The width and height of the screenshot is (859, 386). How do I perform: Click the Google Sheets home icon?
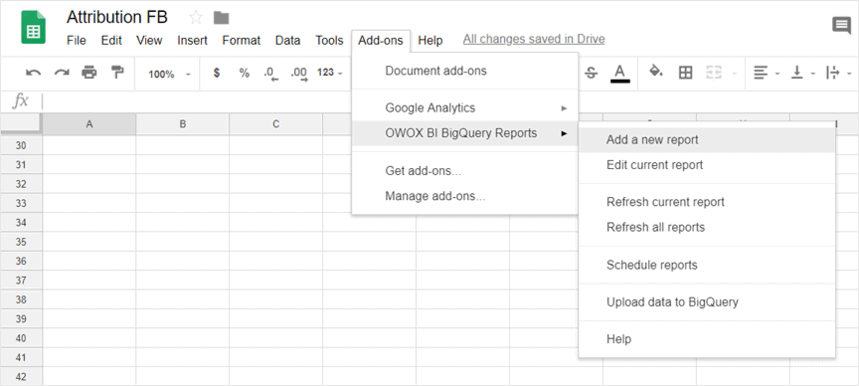click(x=33, y=27)
